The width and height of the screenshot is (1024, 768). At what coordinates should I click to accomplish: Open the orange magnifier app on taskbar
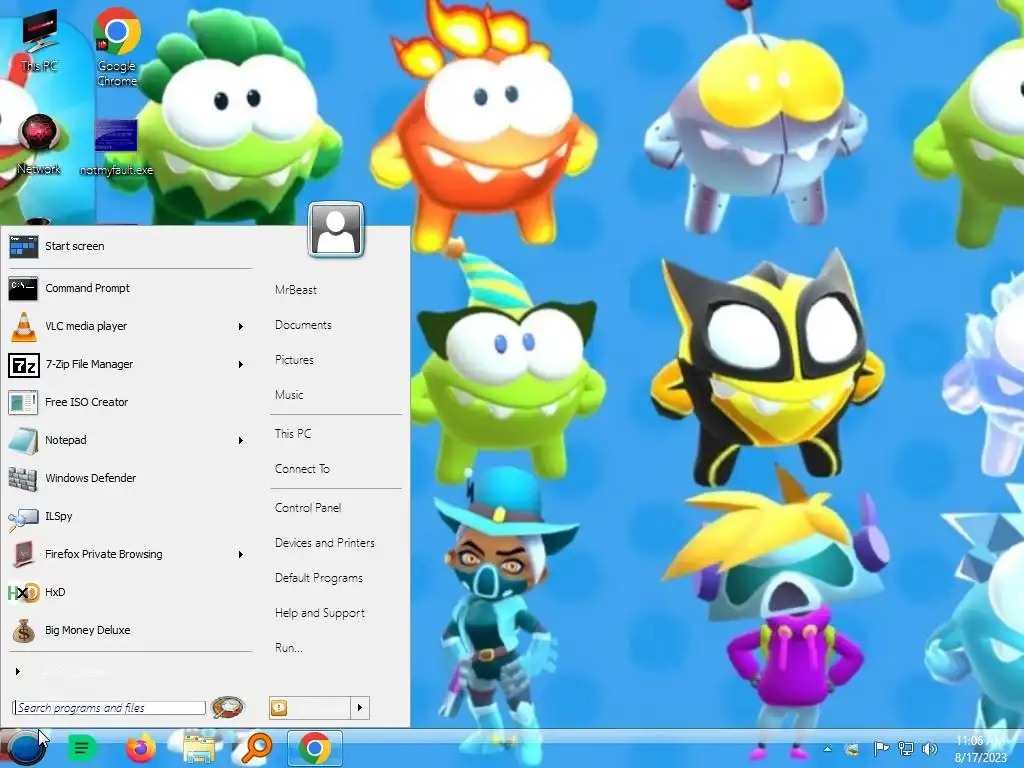coord(256,748)
